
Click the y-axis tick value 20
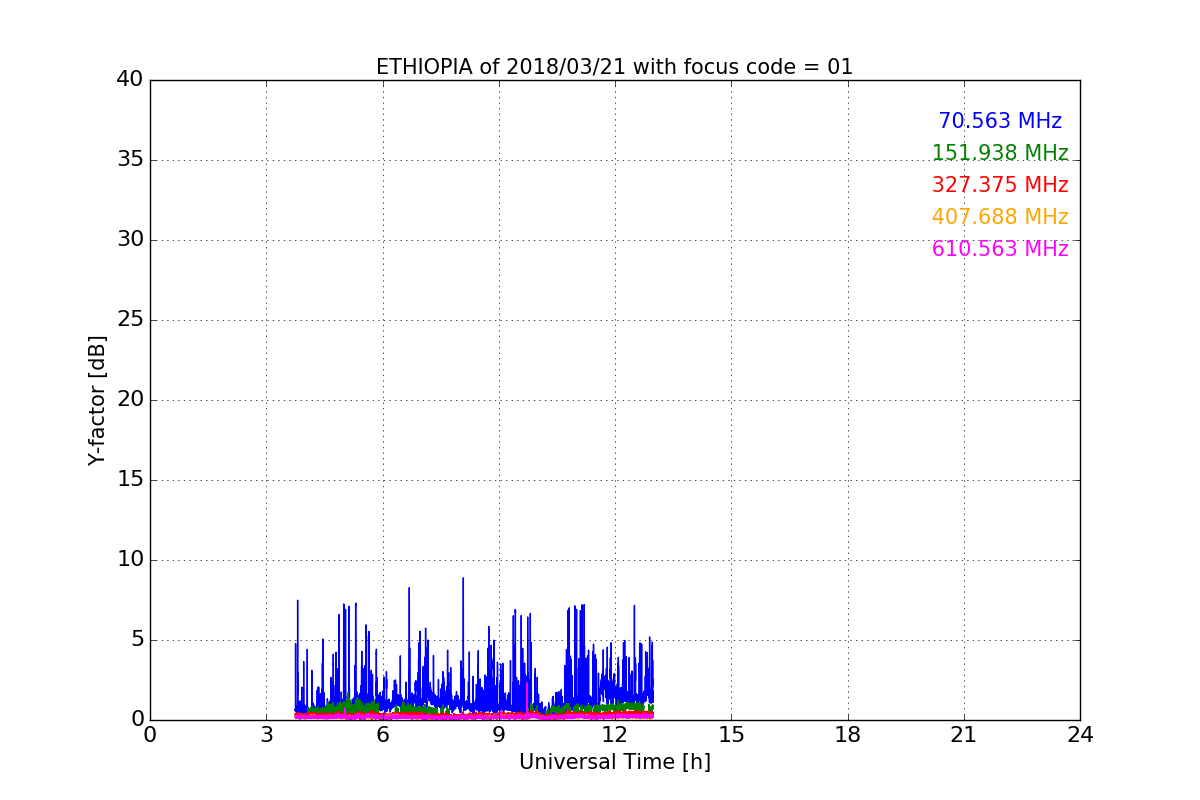tap(130, 400)
